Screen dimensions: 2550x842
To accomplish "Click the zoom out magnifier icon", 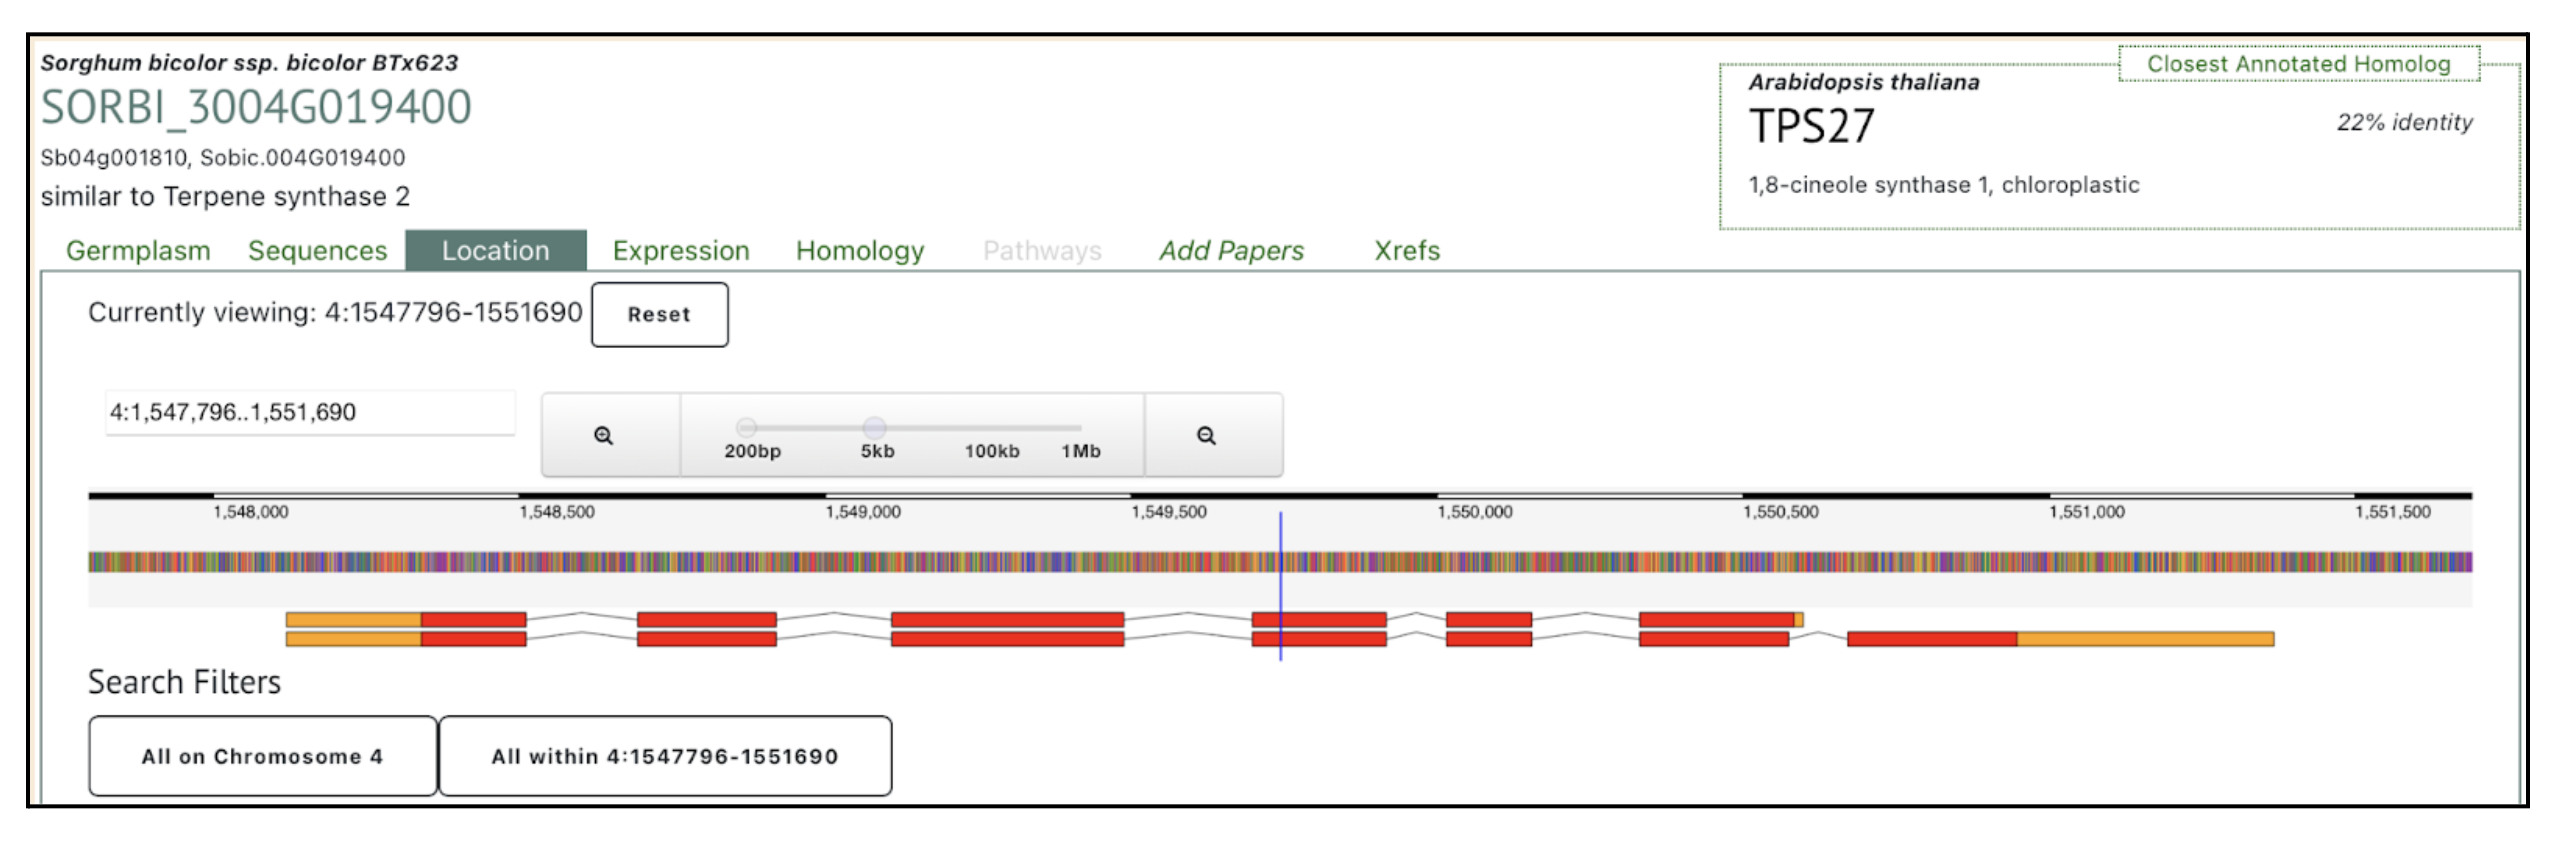I will tap(1206, 435).
